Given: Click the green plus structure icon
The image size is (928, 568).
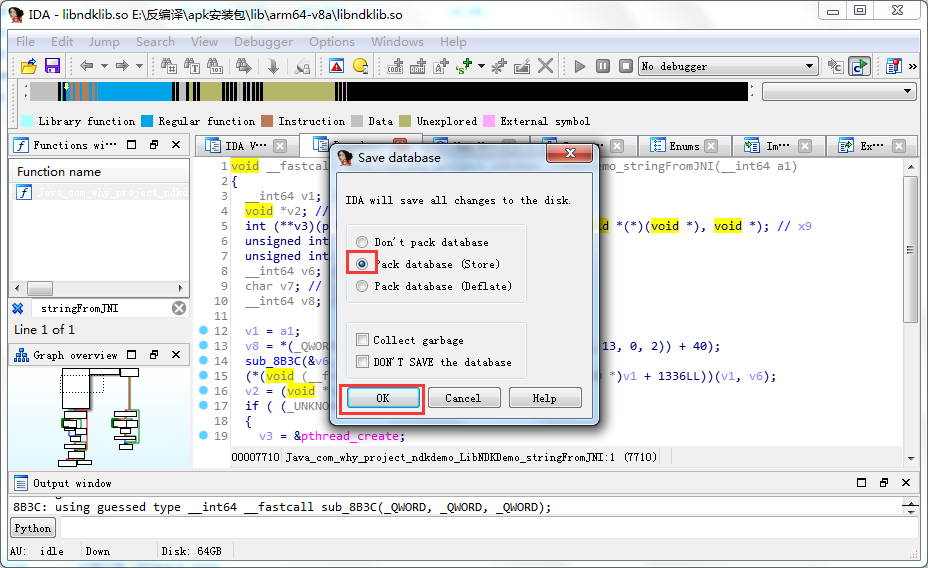Looking at the screenshot, I should point(464,66).
